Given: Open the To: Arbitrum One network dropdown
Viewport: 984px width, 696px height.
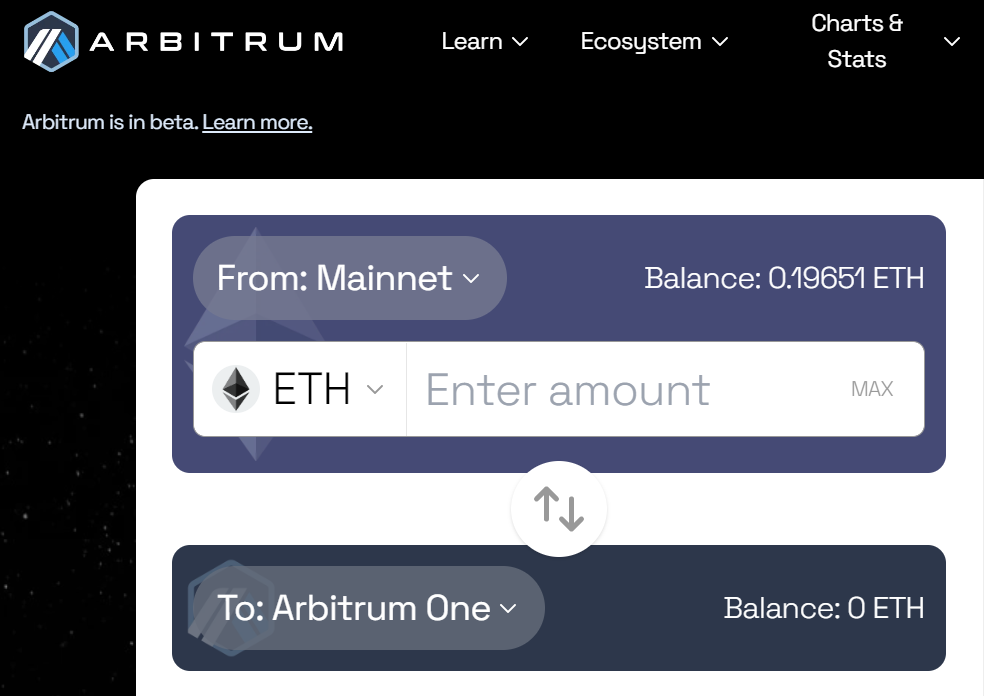Looking at the screenshot, I should (367, 608).
